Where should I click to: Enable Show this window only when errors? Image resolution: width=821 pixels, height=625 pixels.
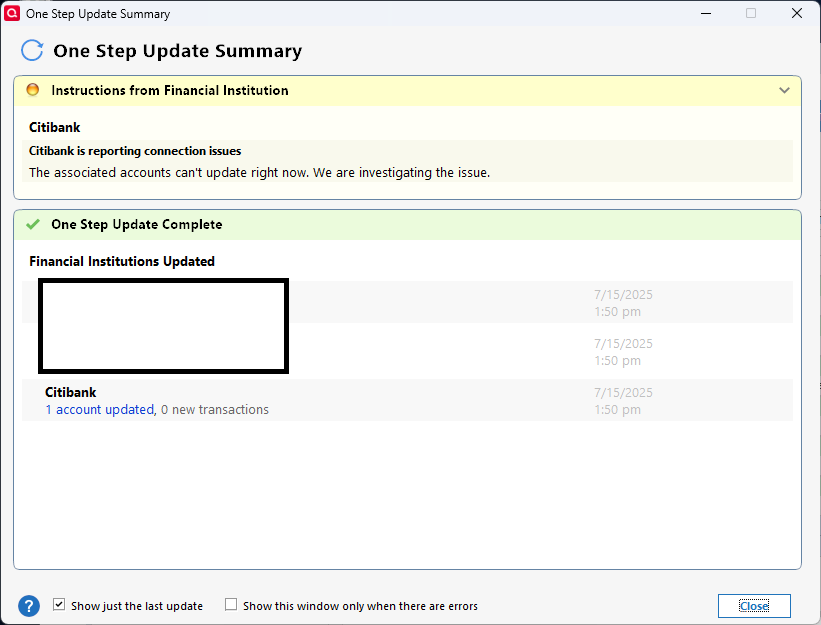click(x=231, y=605)
